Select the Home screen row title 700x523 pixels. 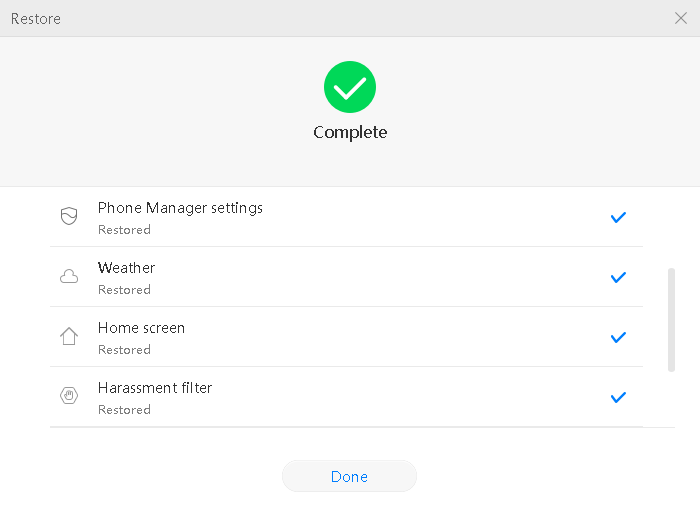point(141,328)
